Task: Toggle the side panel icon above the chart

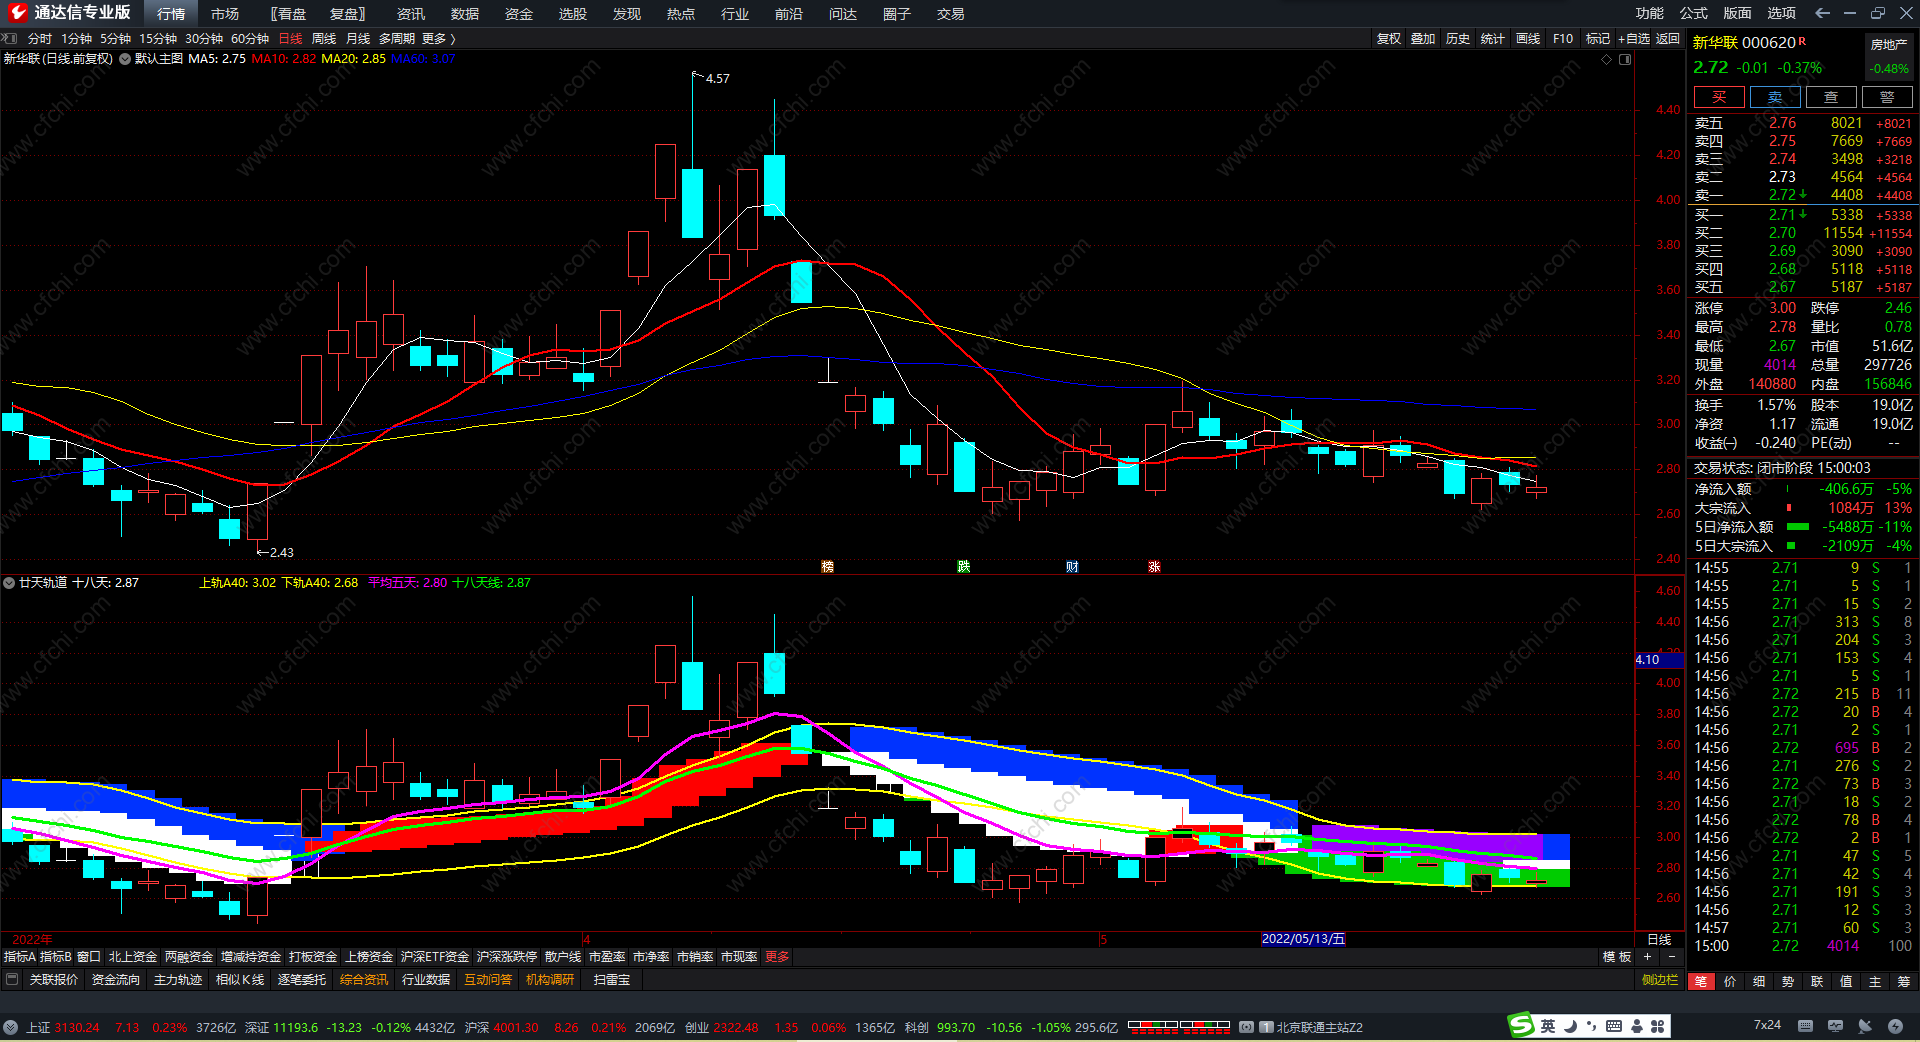Action: 1625,59
